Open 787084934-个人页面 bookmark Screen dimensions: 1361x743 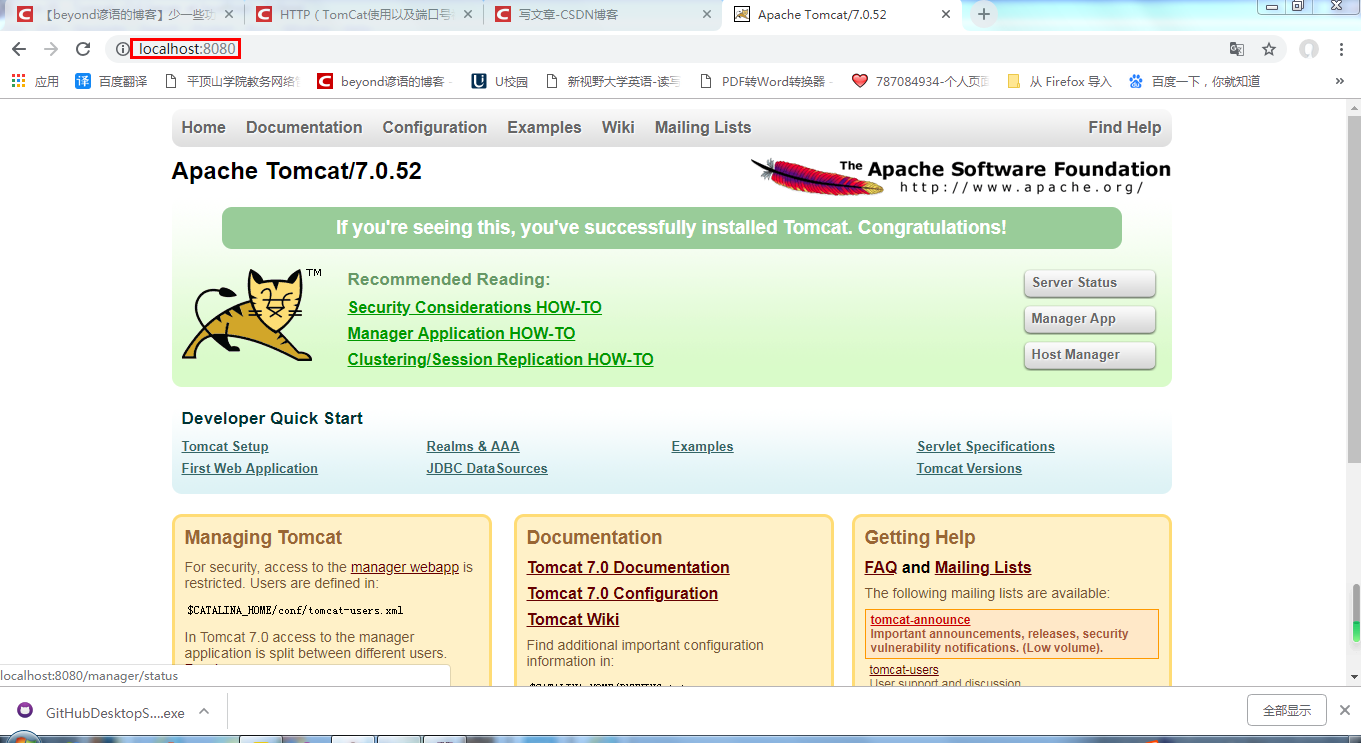coord(920,81)
